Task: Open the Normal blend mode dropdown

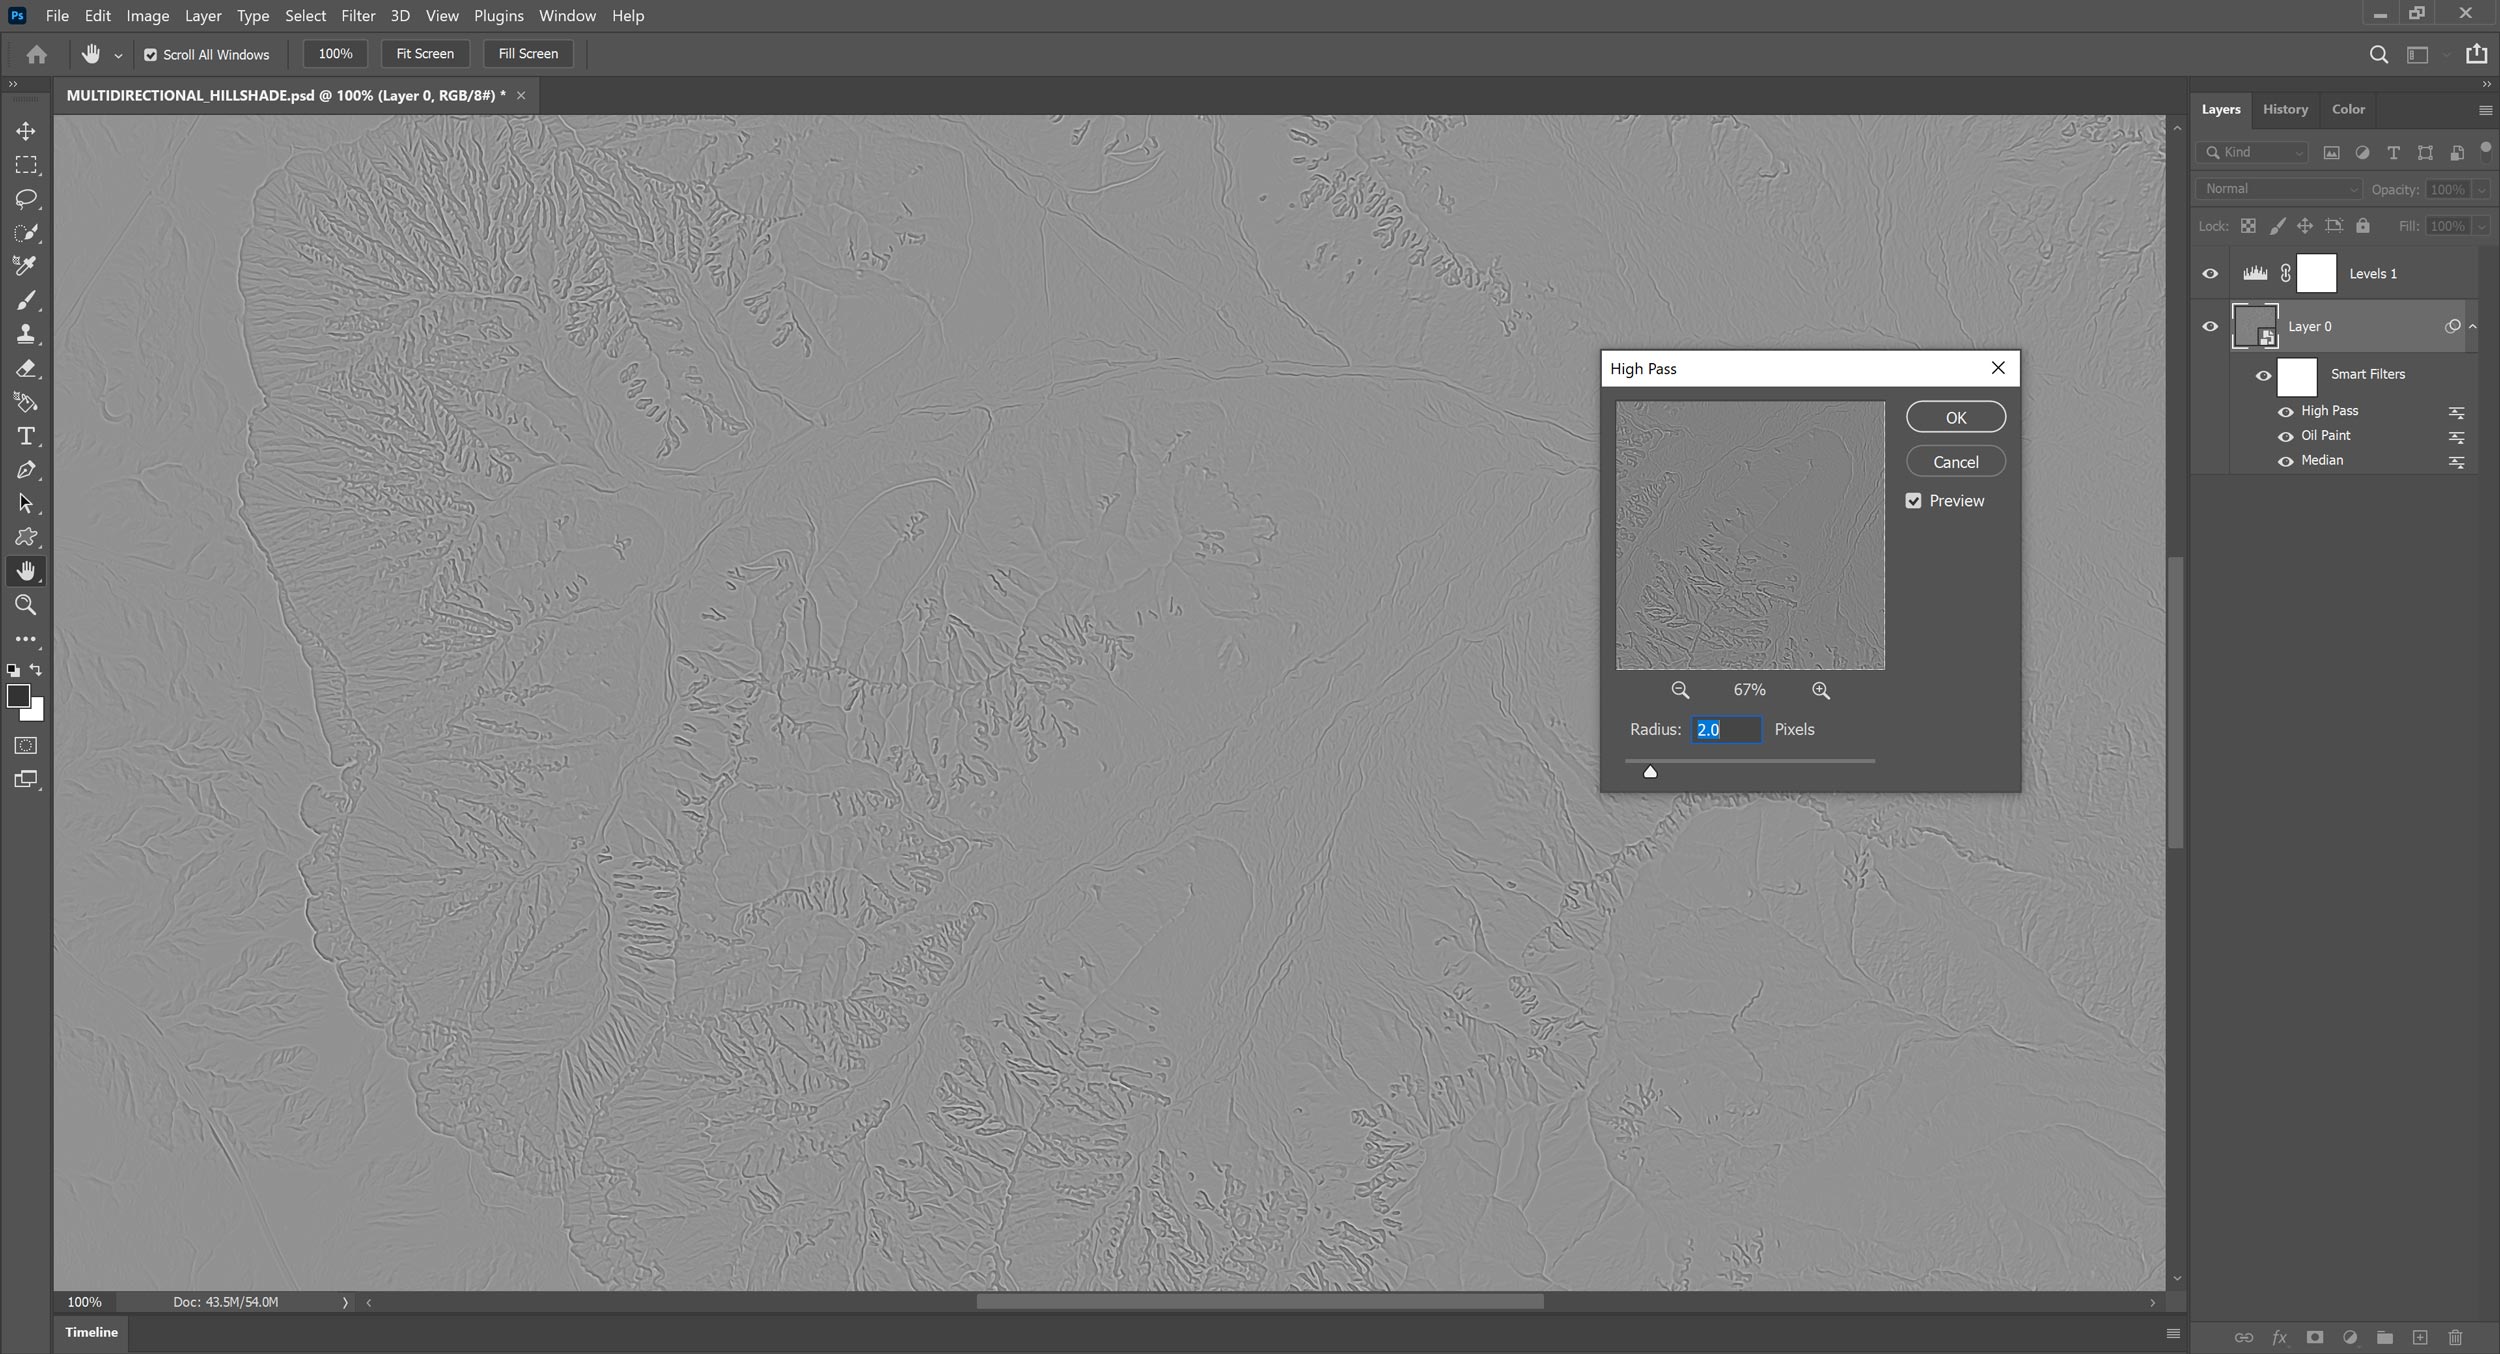Action: point(2278,189)
